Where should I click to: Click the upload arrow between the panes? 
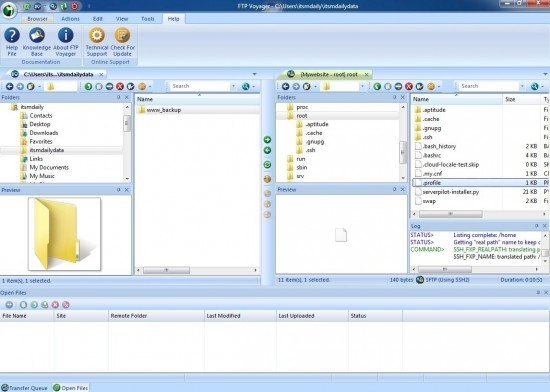pos(267,140)
